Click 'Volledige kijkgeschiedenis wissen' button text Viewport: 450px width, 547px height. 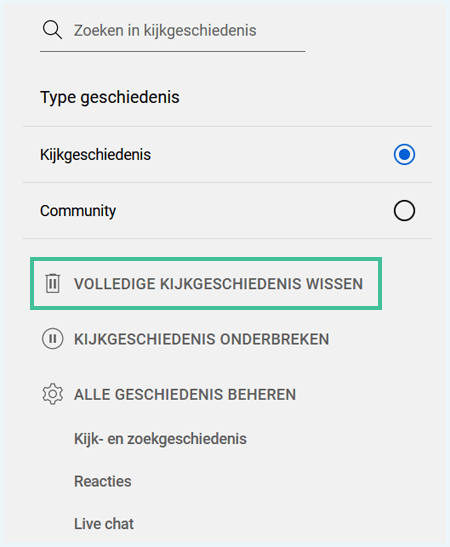218,284
